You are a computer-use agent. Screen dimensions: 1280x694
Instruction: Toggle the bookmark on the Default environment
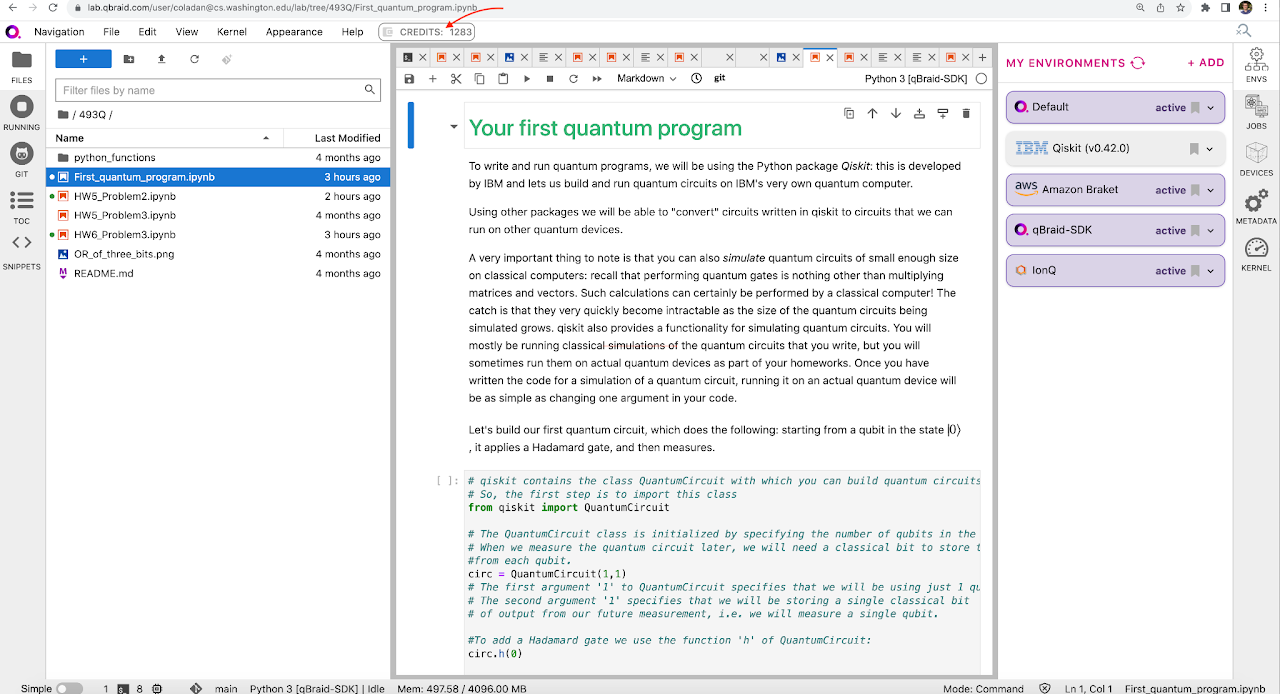[1194, 108]
